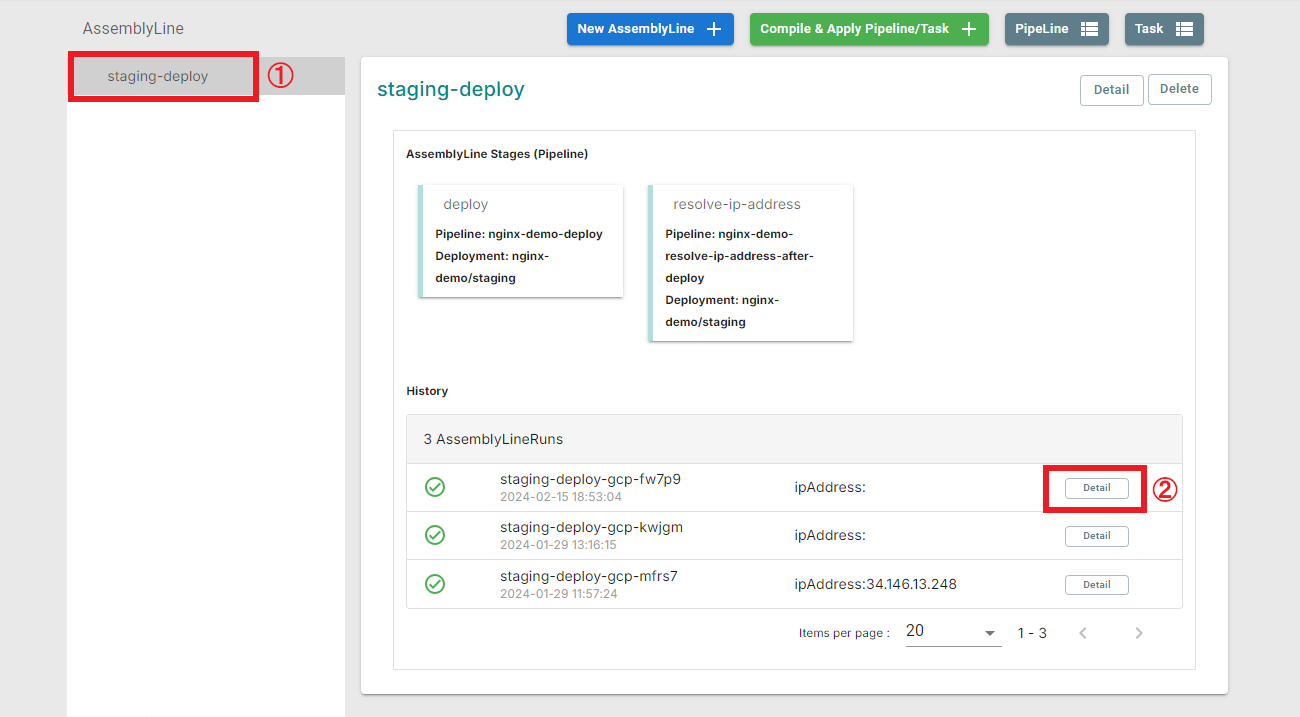Click the Delete button for staging-deploy
Image resolution: width=1300 pixels, height=717 pixels.
[x=1179, y=89]
